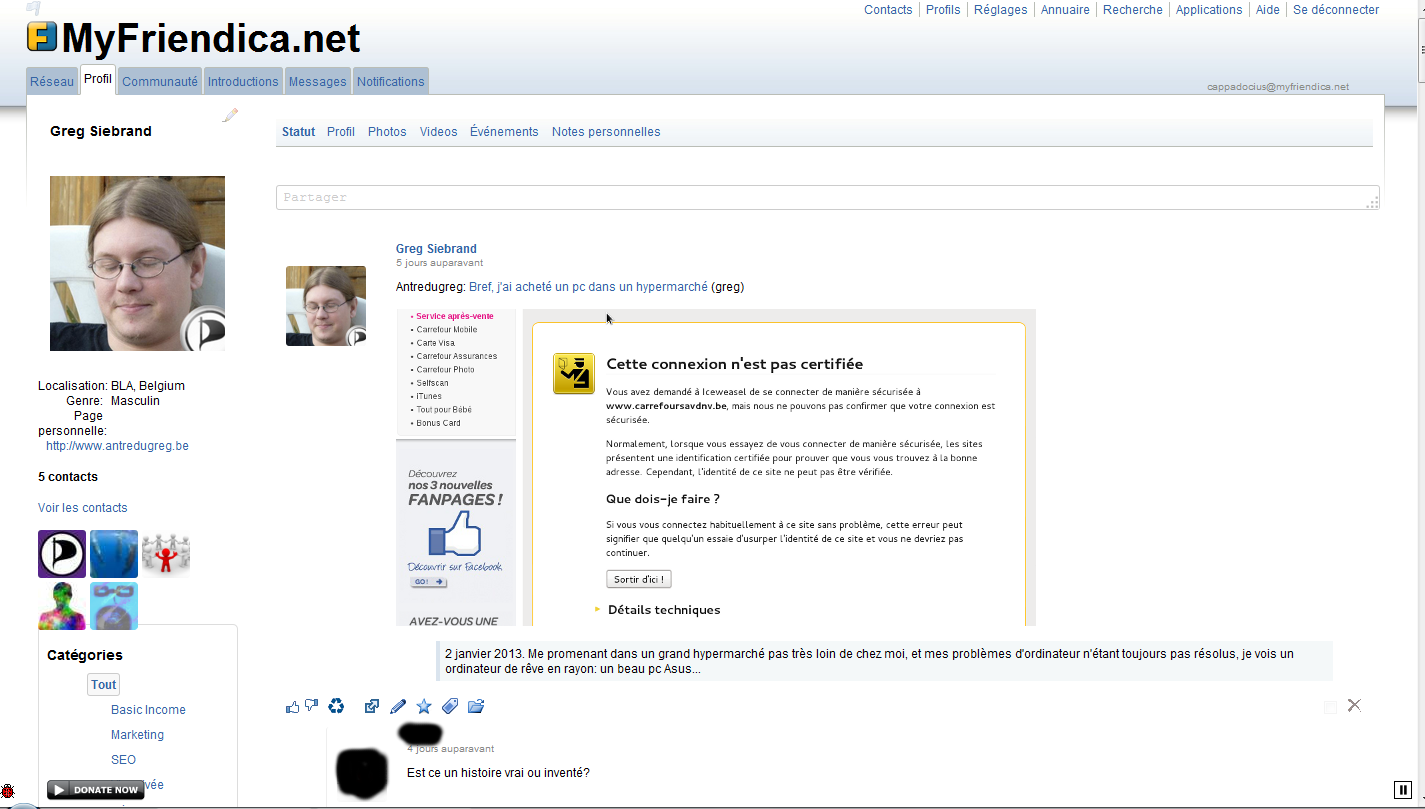Open the Aide help link
The width and height of the screenshot is (1425, 809).
coord(1268,10)
